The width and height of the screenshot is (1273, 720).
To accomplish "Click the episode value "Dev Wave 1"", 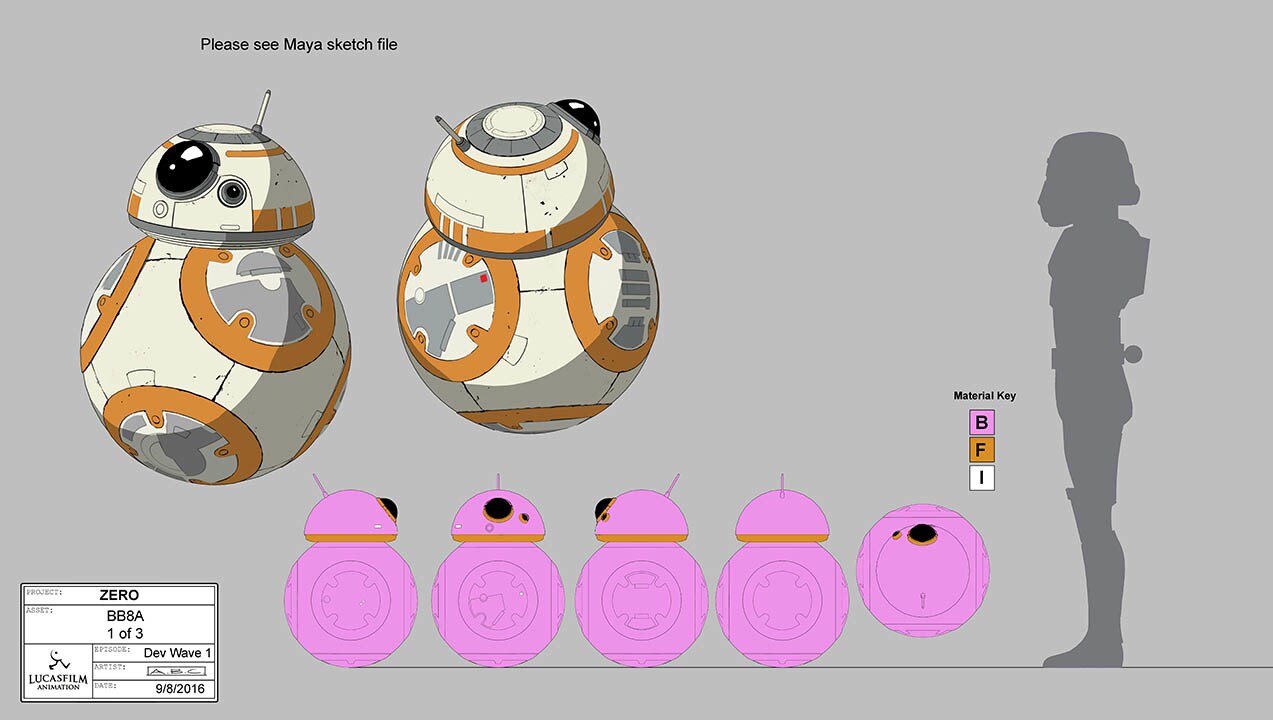I will 178,653.
